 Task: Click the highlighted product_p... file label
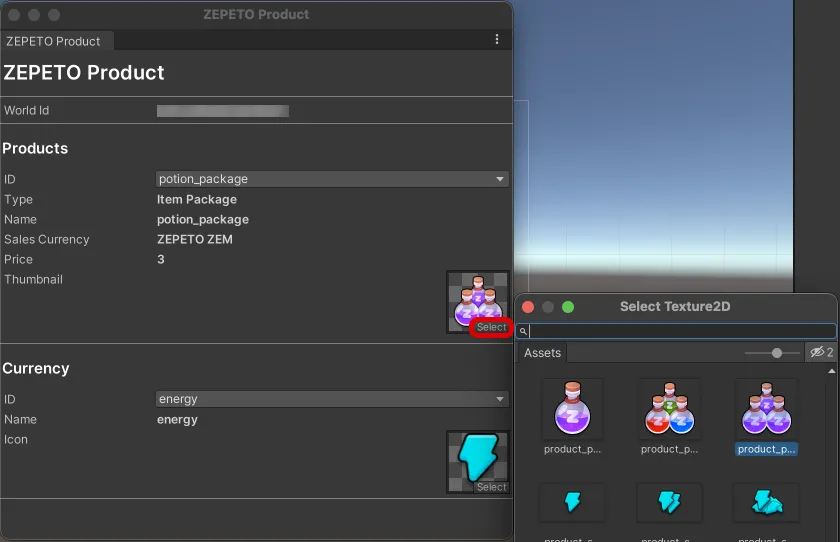[x=766, y=449]
